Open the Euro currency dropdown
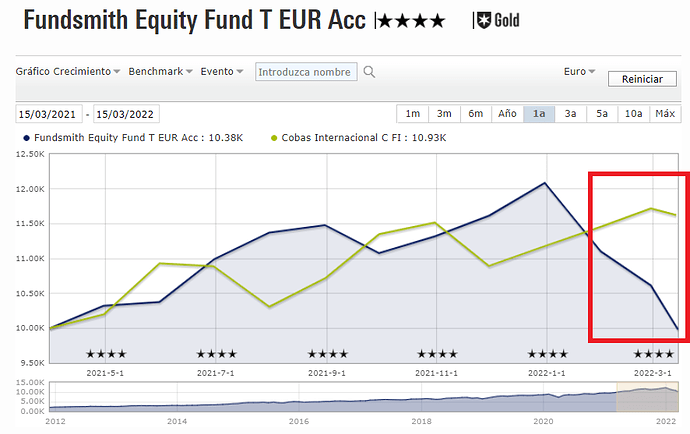 pyautogui.click(x=579, y=72)
